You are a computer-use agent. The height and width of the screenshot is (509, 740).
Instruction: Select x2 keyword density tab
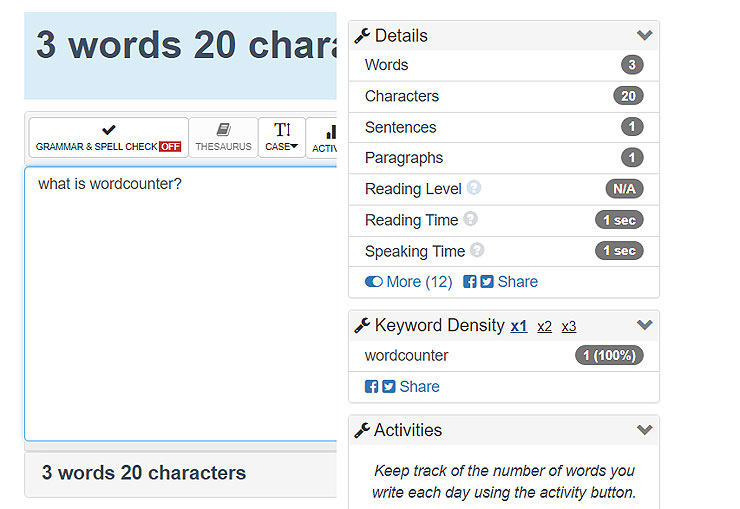tap(545, 326)
